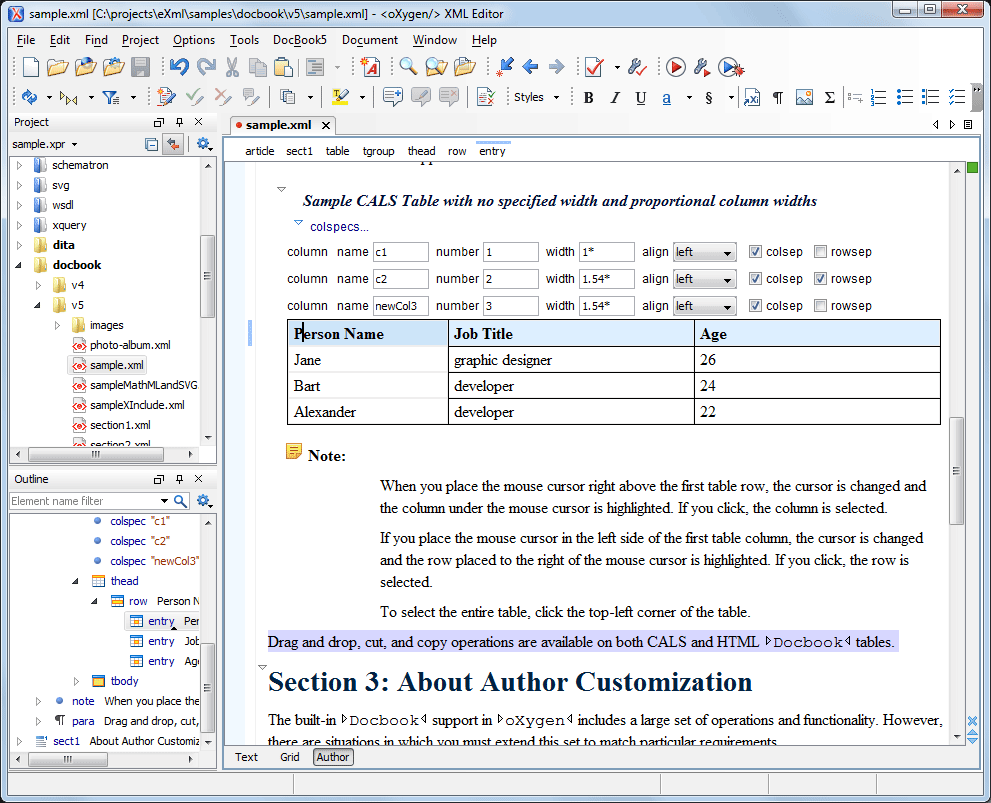
Task: Open the Document menu
Action: (370, 40)
